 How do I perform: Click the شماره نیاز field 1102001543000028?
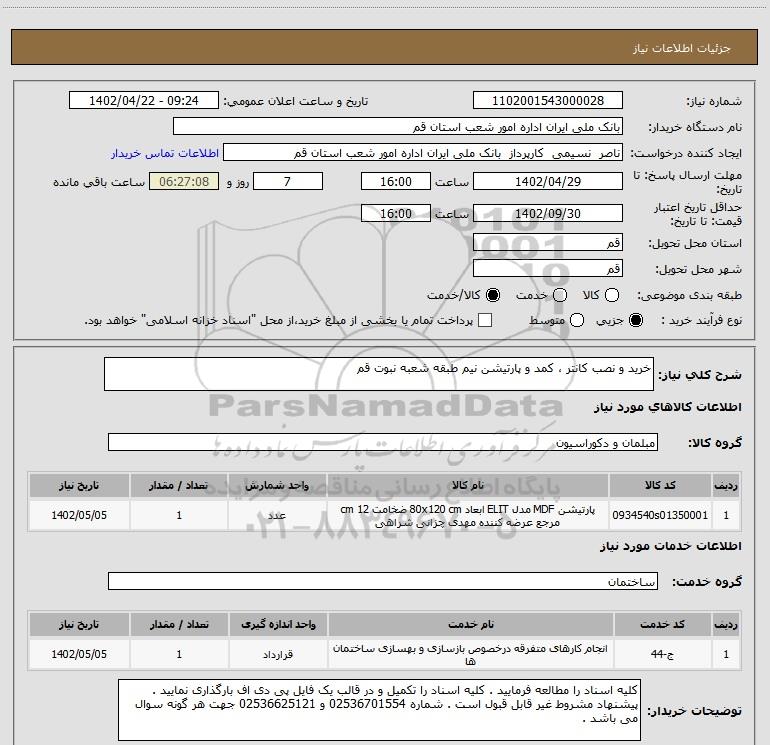[x=548, y=101]
